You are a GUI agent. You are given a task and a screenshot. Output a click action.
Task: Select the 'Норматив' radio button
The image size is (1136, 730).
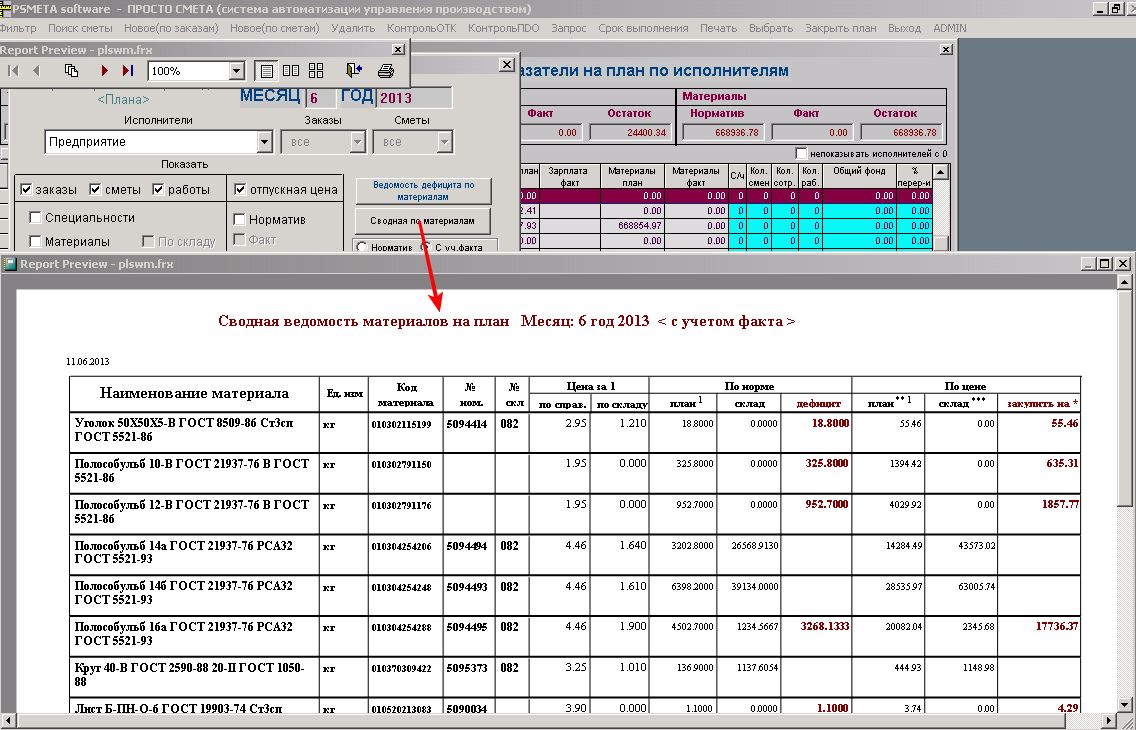361,247
